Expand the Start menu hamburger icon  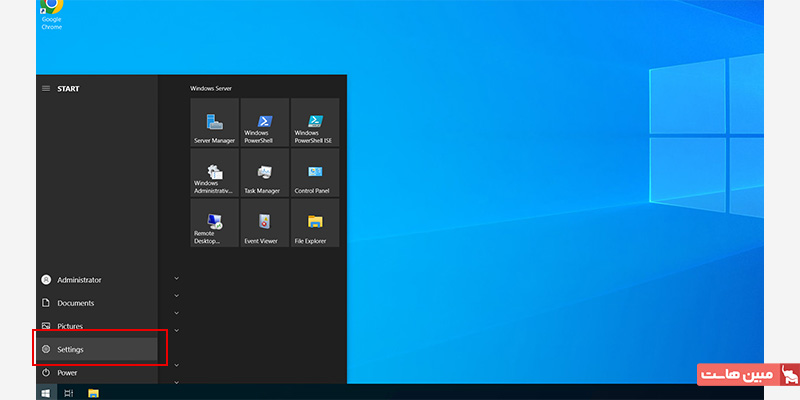(46, 89)
